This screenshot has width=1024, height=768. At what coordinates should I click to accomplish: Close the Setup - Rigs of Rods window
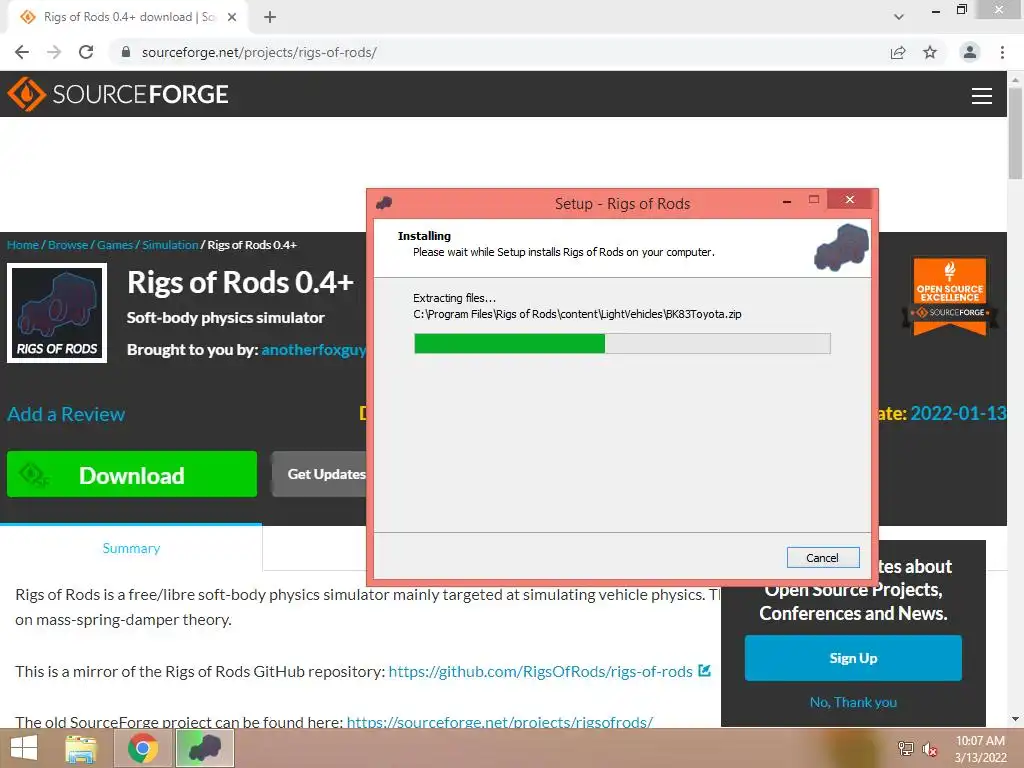tap(849, 199)
